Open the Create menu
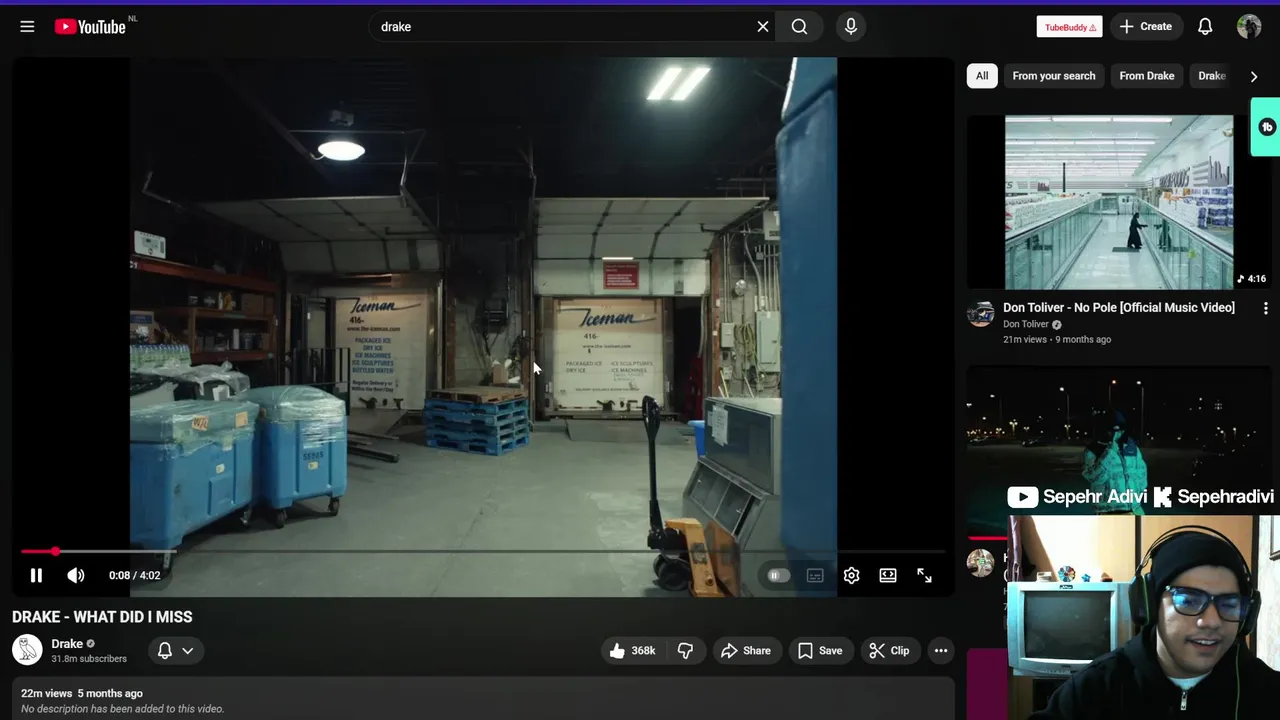 pos(1146,27)
